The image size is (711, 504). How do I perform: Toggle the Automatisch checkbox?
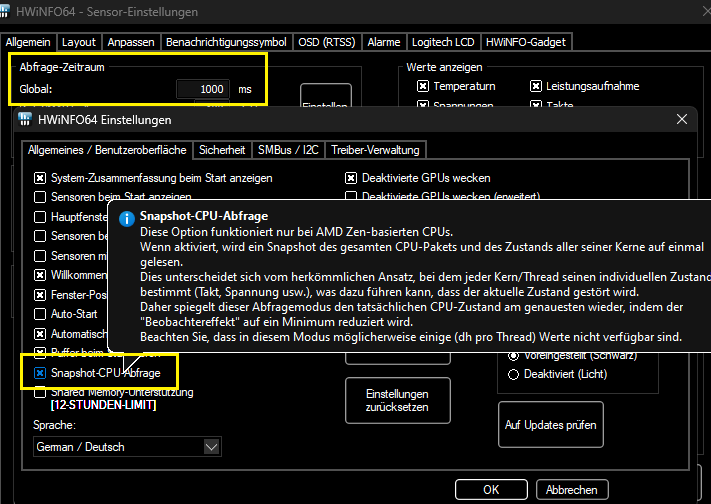click(40, 334)
